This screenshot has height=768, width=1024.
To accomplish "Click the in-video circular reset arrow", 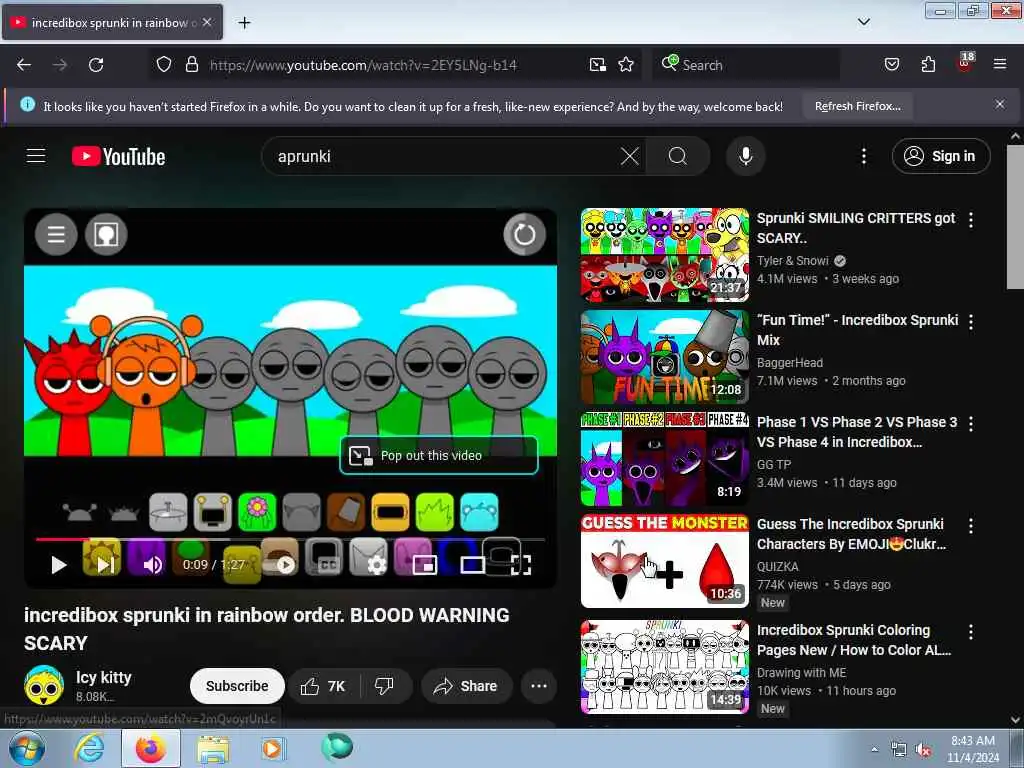I will 524,234.
